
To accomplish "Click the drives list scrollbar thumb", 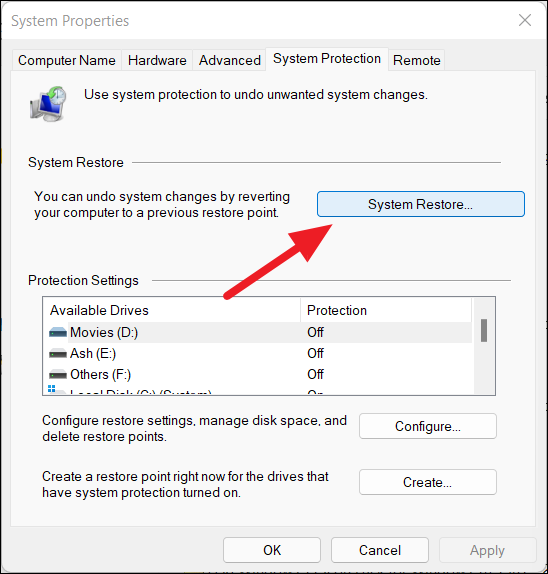I will click(x=484, y=331).
